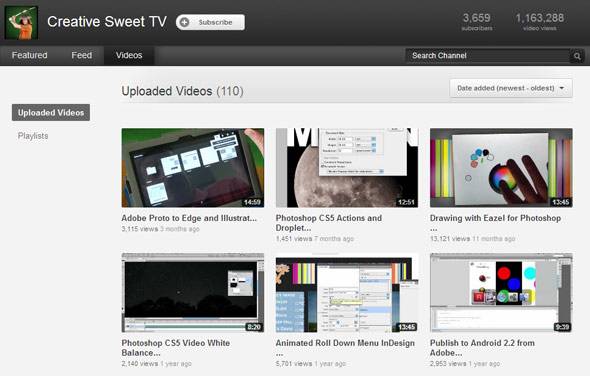
Task: Click the 3,115 views text
Action: click(140, 229)
